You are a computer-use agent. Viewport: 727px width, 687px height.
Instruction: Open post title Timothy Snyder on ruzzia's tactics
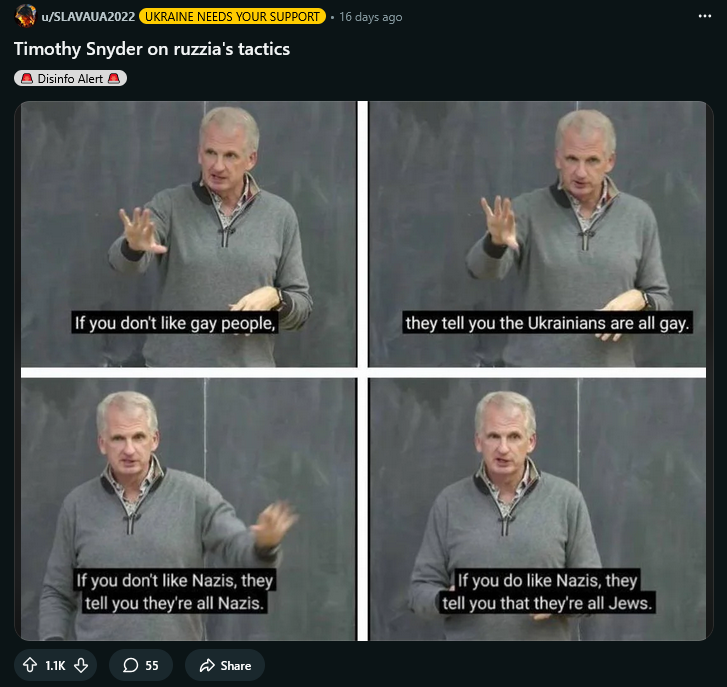coord(152,49)
